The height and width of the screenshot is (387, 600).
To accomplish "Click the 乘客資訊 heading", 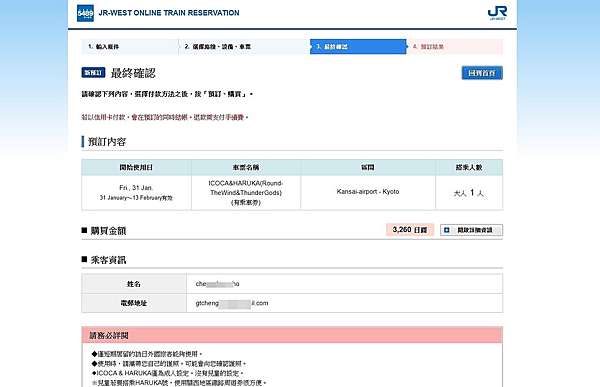I will click(x=108, y=260).
